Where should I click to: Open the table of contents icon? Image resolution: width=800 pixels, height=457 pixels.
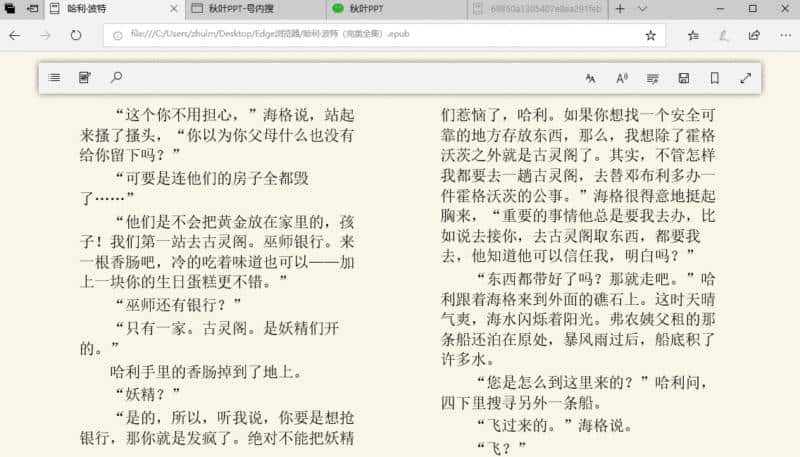(54, 78)
